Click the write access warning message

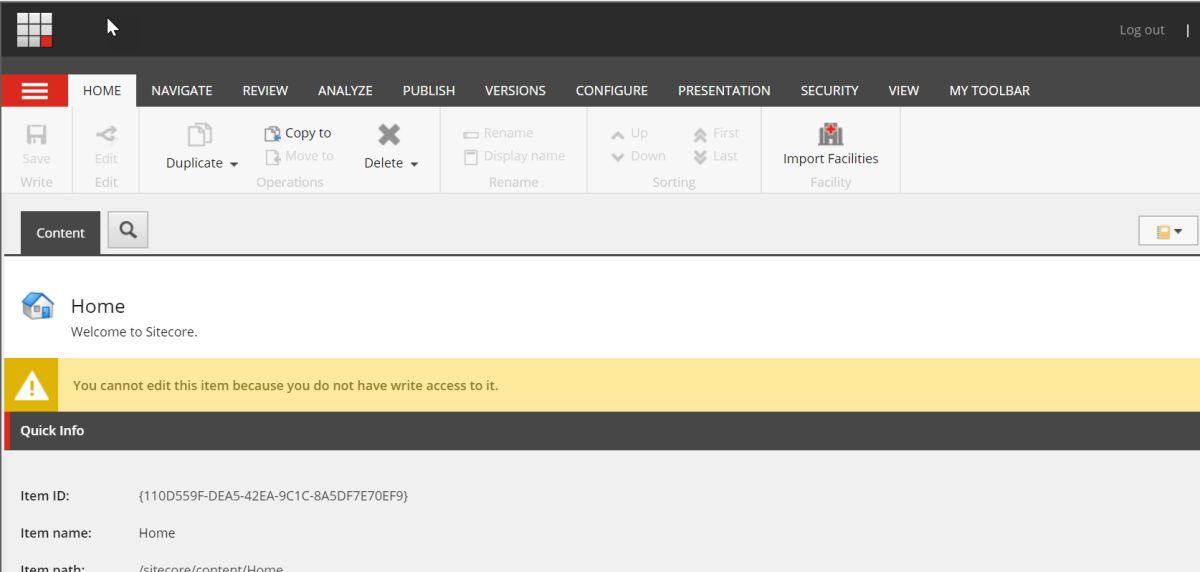pyautogui.click(x=285, y=385)
